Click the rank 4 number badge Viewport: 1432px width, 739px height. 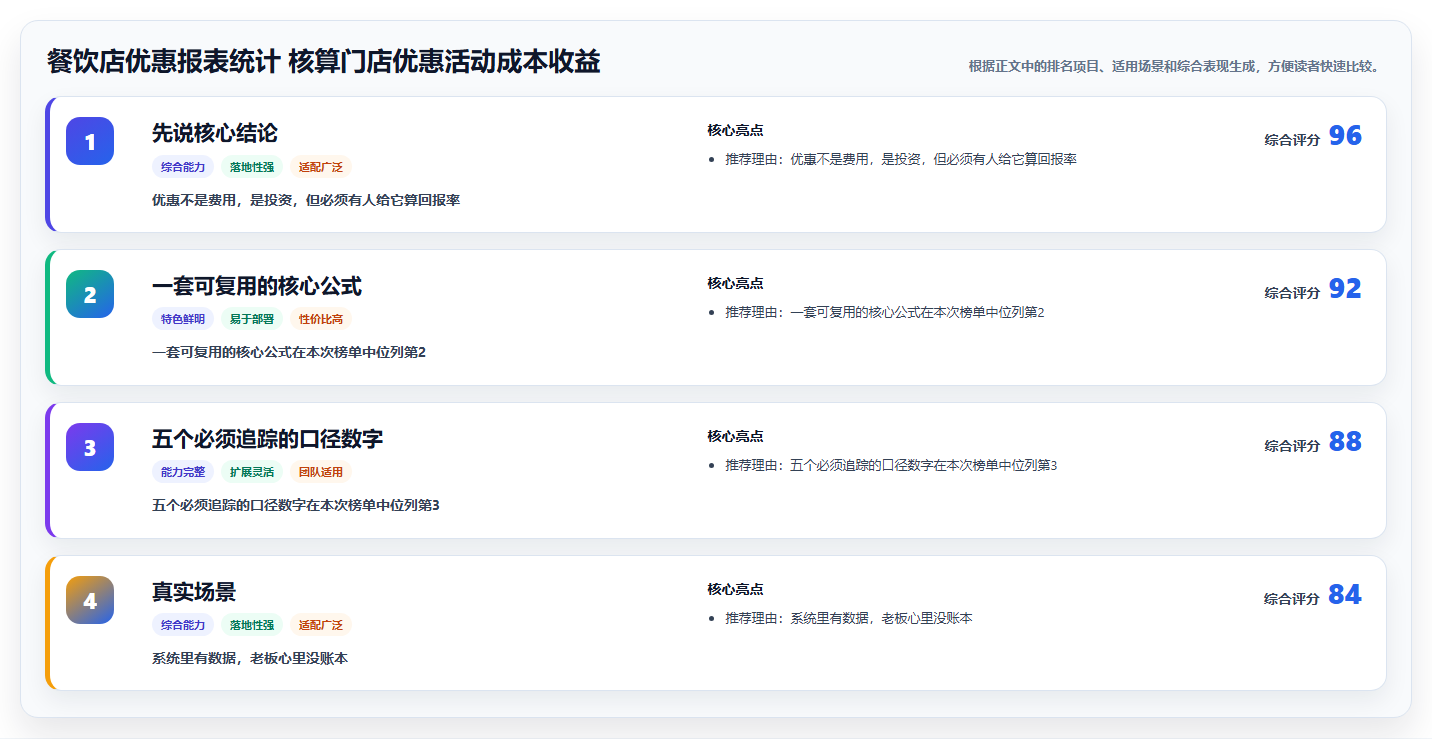click(x=90, y=600)
